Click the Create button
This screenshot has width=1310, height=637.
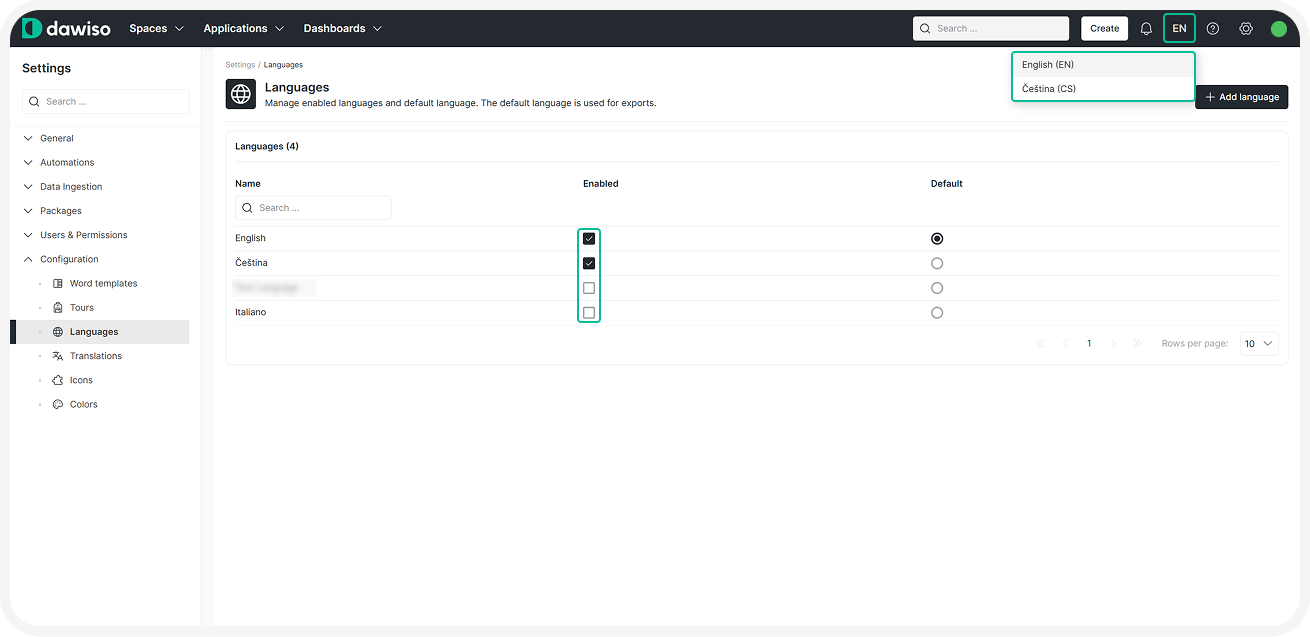click(1104, 29)
